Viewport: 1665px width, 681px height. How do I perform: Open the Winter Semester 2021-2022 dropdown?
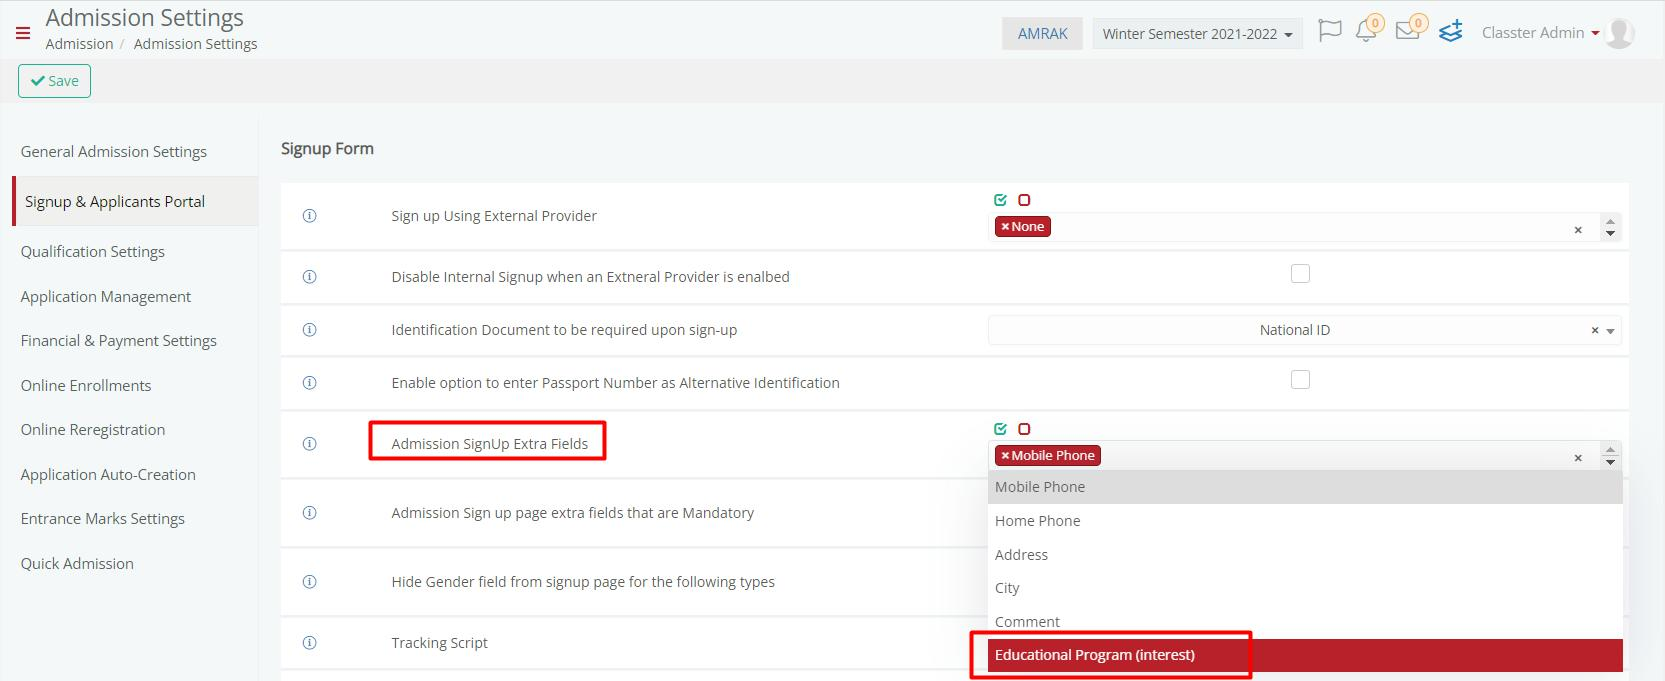click(x=1197, y=34)
